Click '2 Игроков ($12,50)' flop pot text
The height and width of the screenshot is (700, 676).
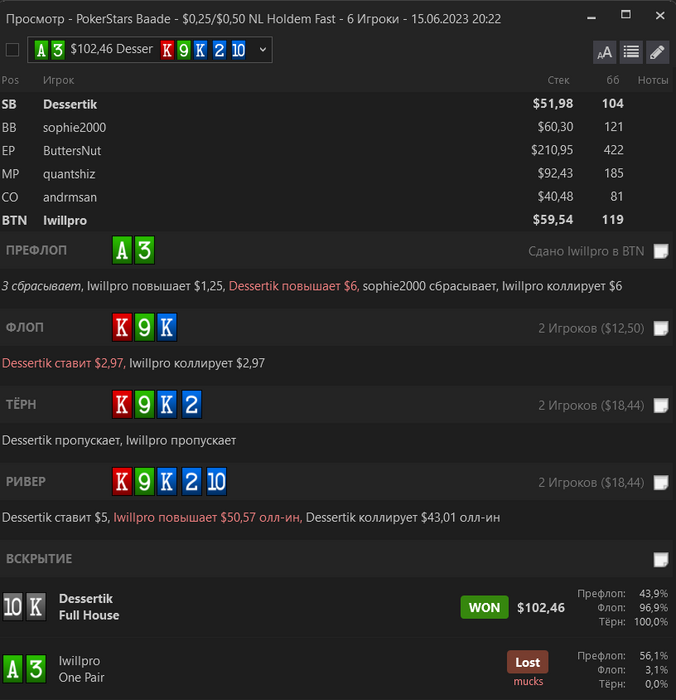(591, 329)
